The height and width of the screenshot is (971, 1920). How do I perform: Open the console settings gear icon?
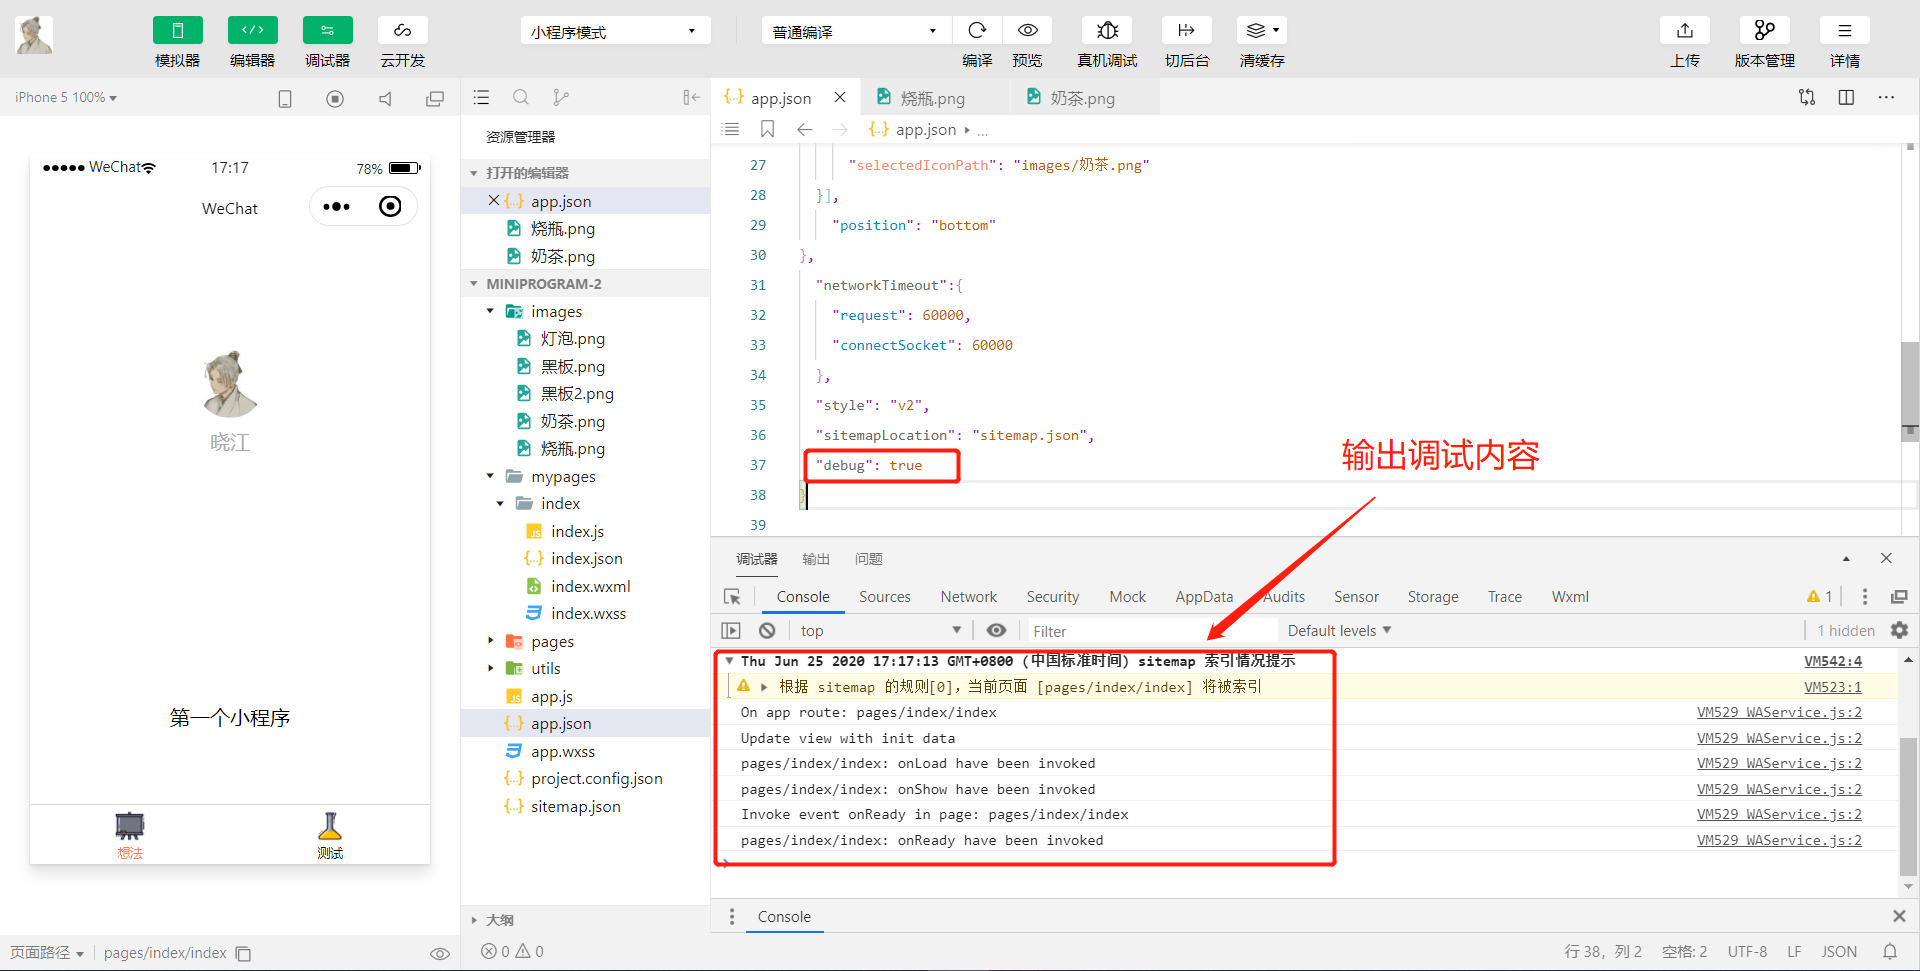click(x=1899, y=630)
